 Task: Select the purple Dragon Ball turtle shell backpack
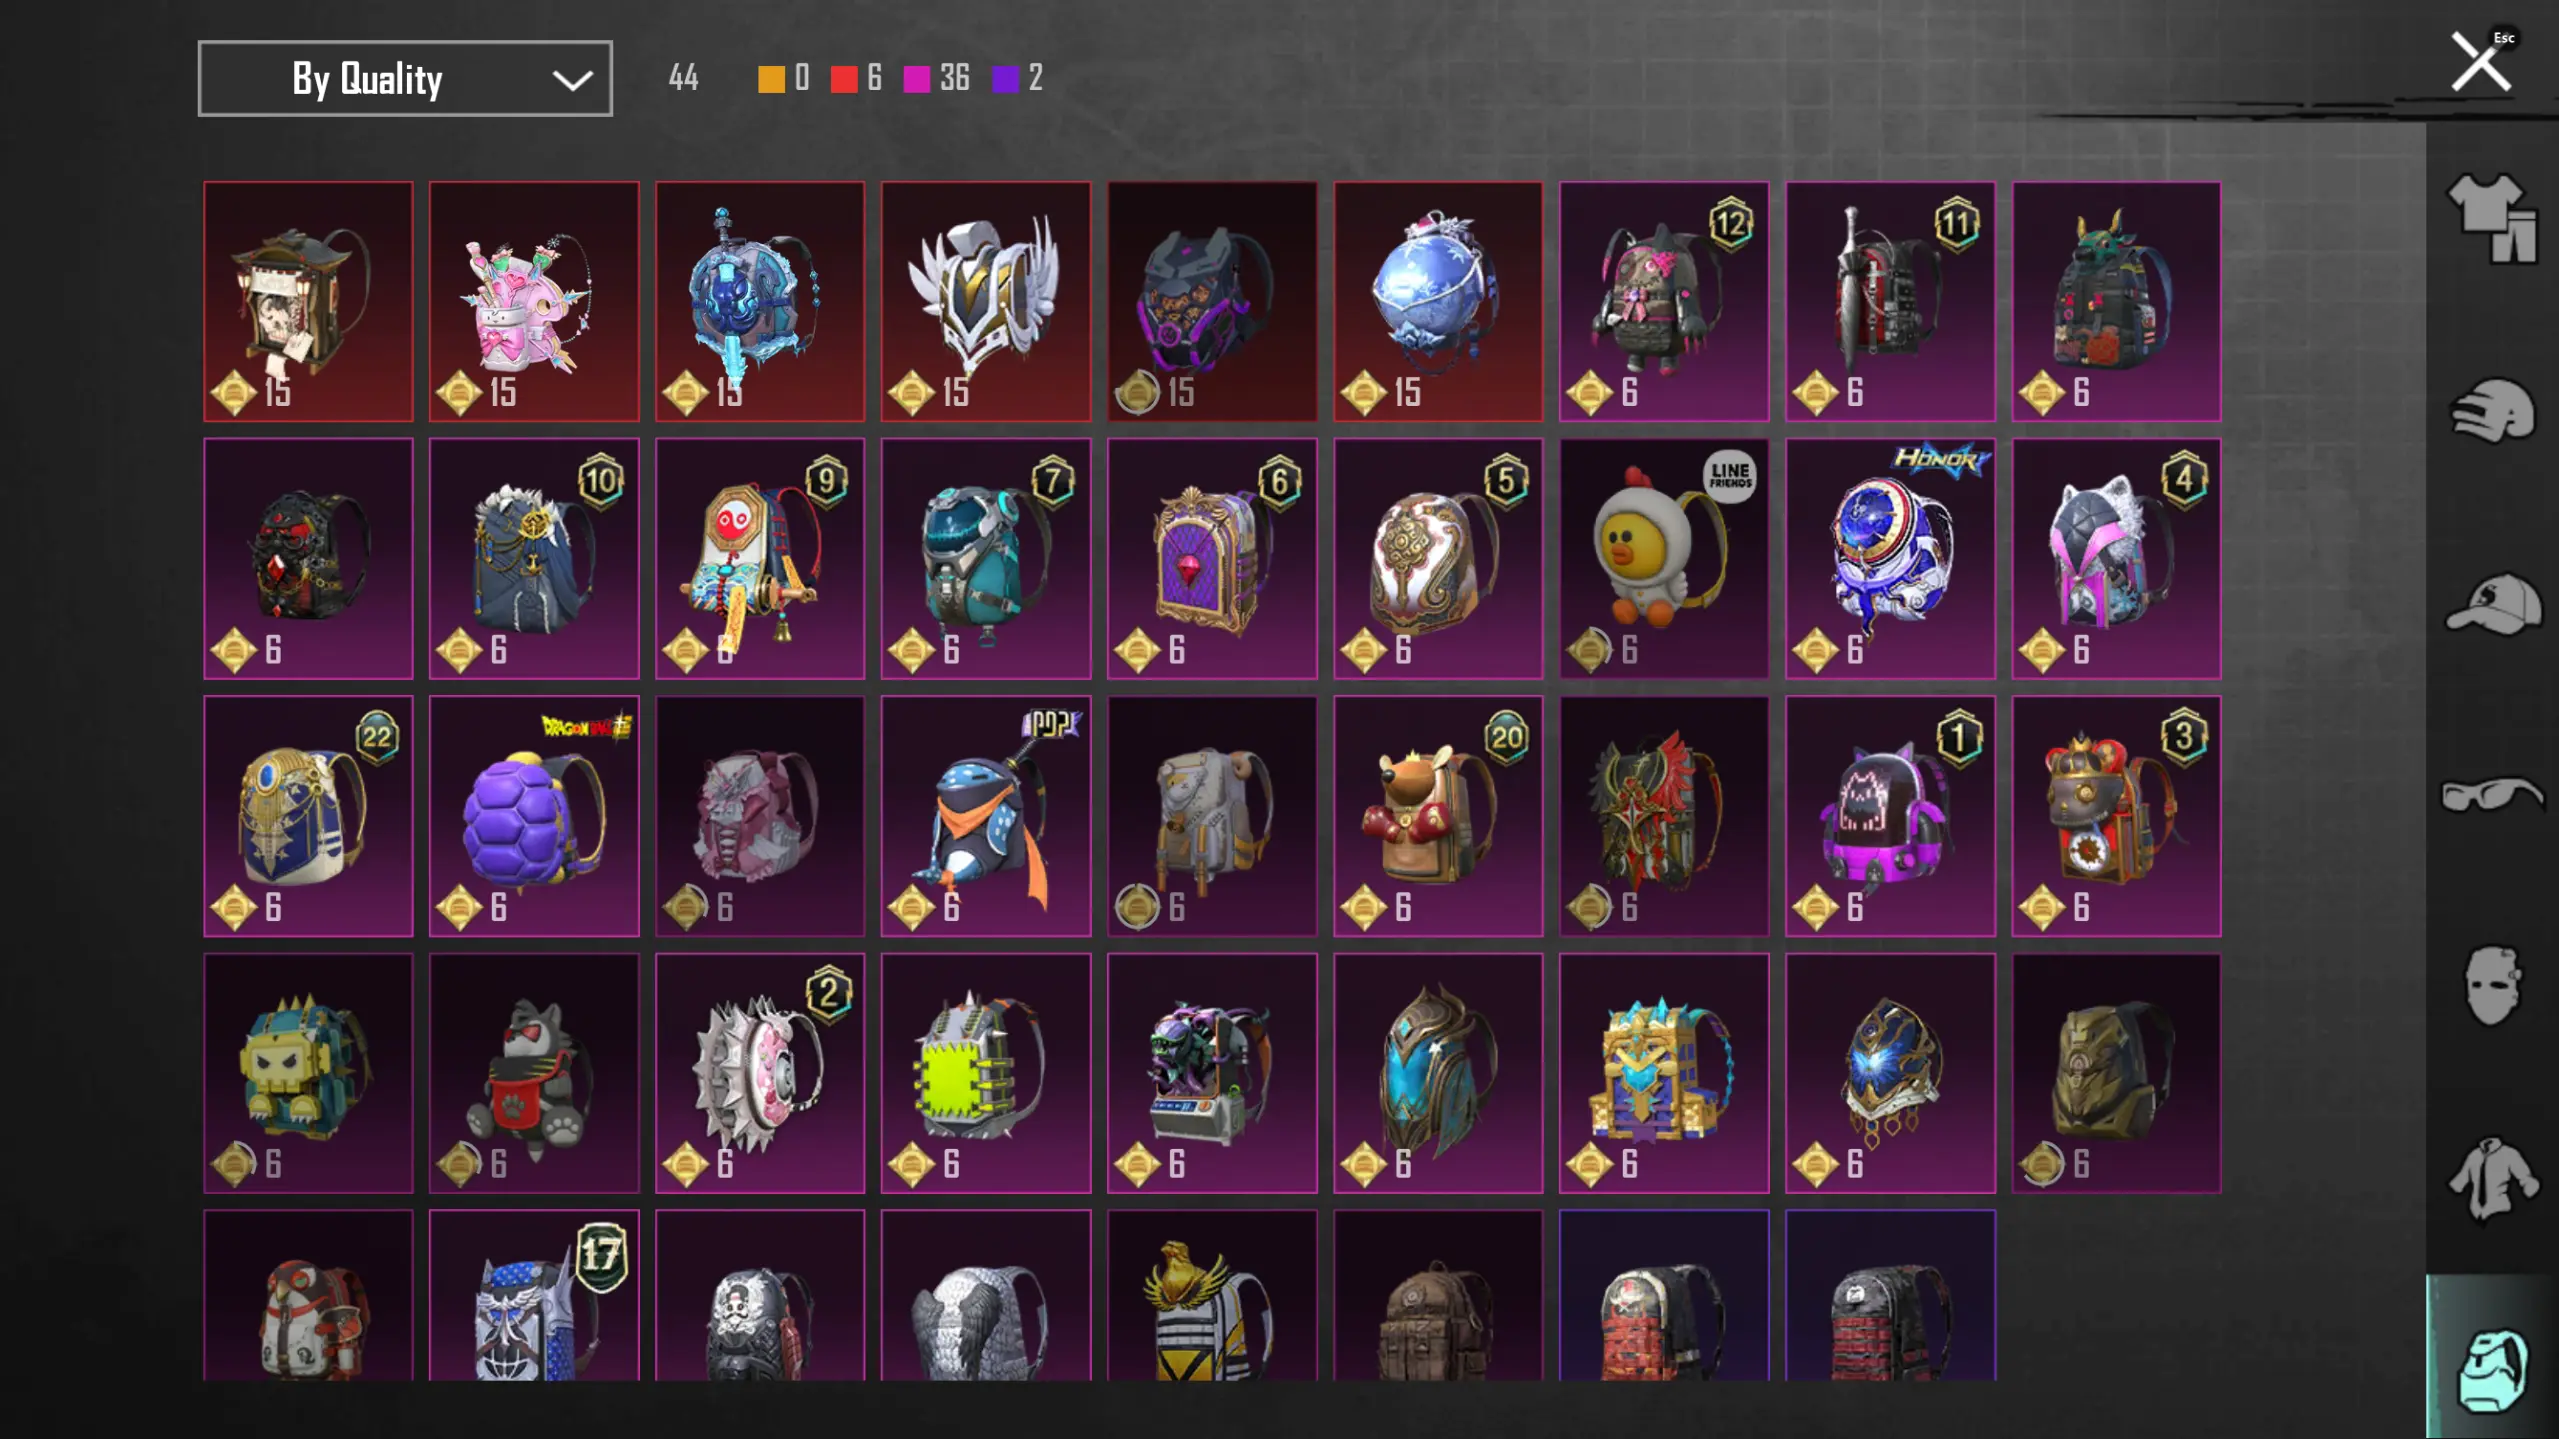[534, 816]
